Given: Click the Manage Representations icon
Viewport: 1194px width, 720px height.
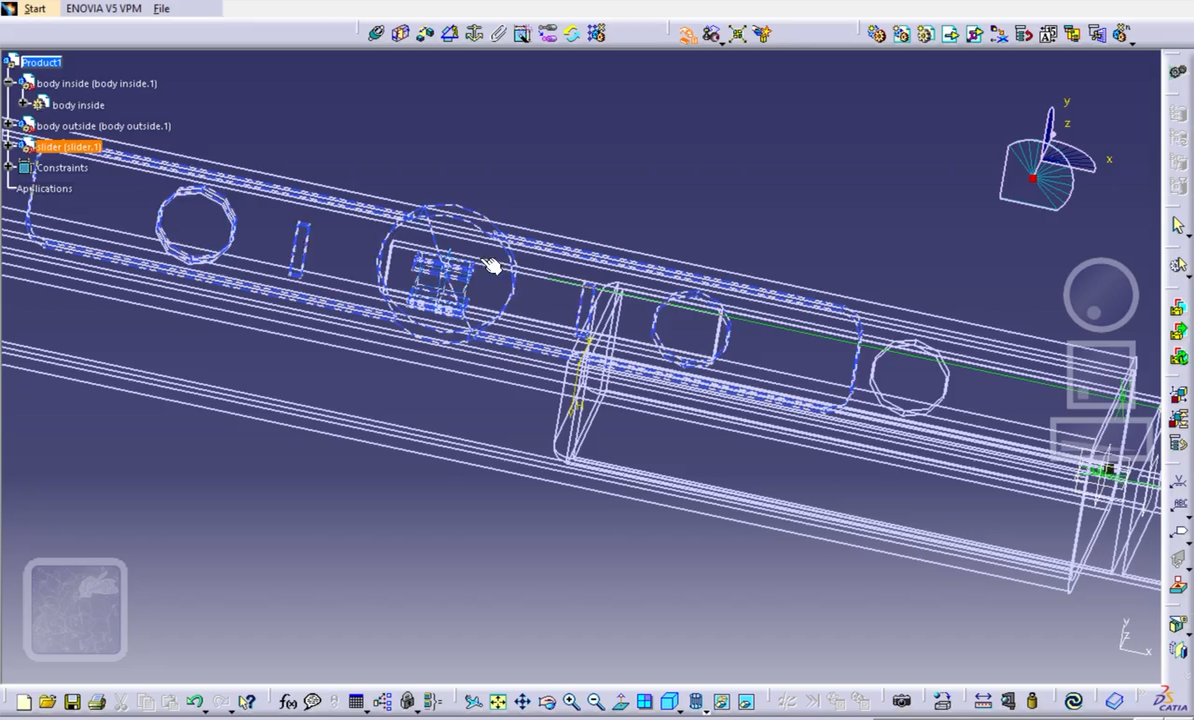Looking at the screenshot, I should [1097, 34].
